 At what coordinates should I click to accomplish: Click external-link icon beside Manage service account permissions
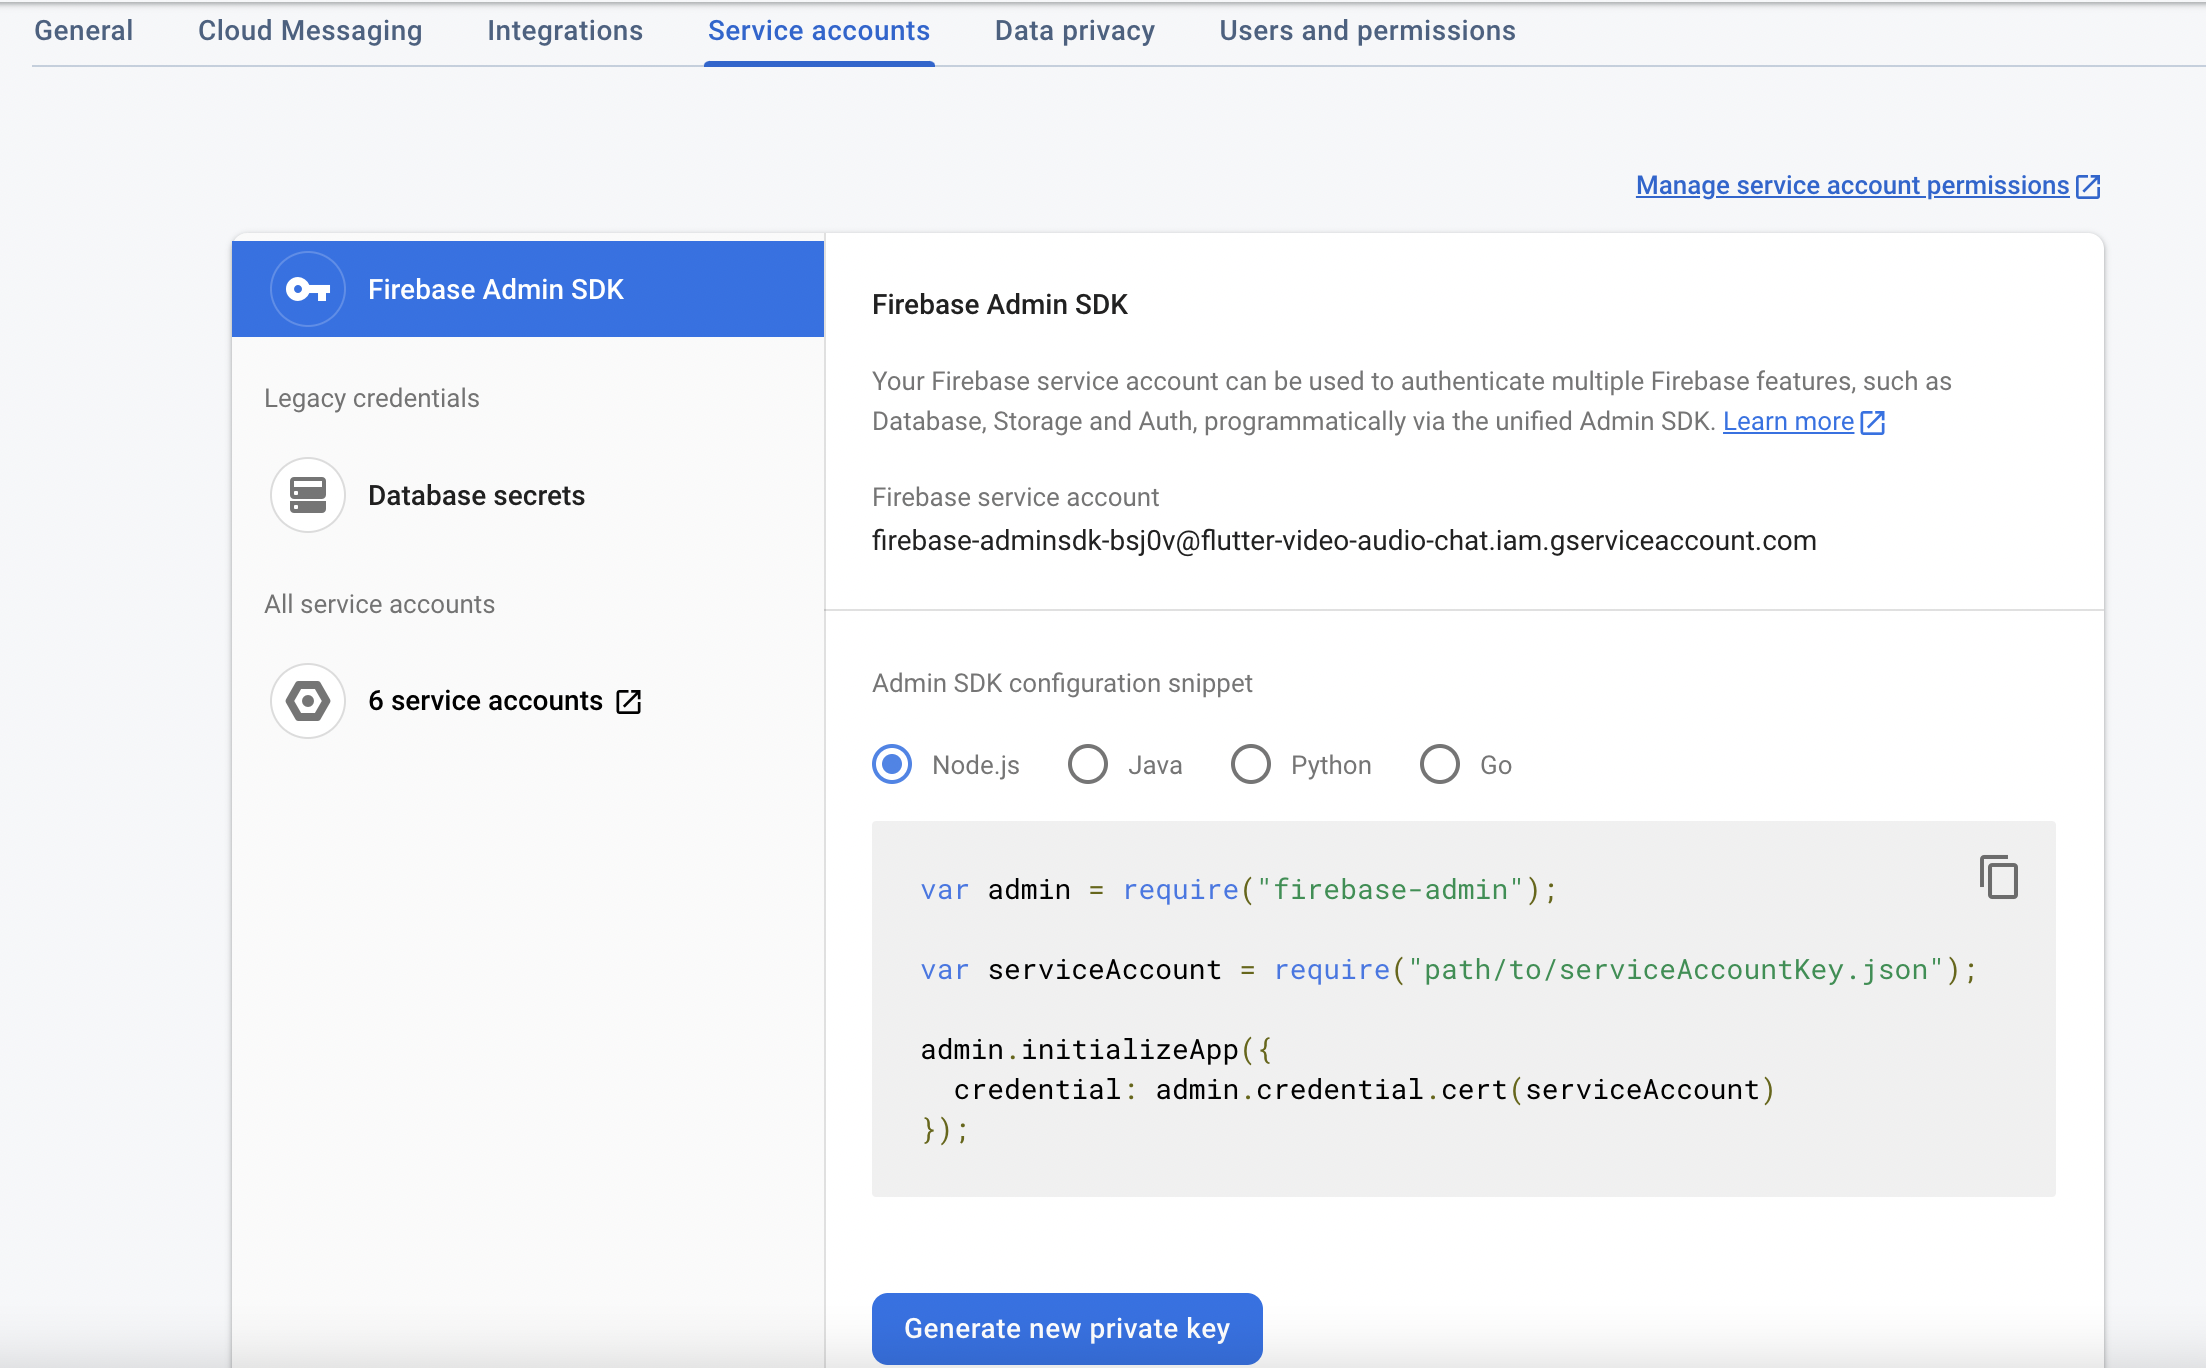point(2088,187)
